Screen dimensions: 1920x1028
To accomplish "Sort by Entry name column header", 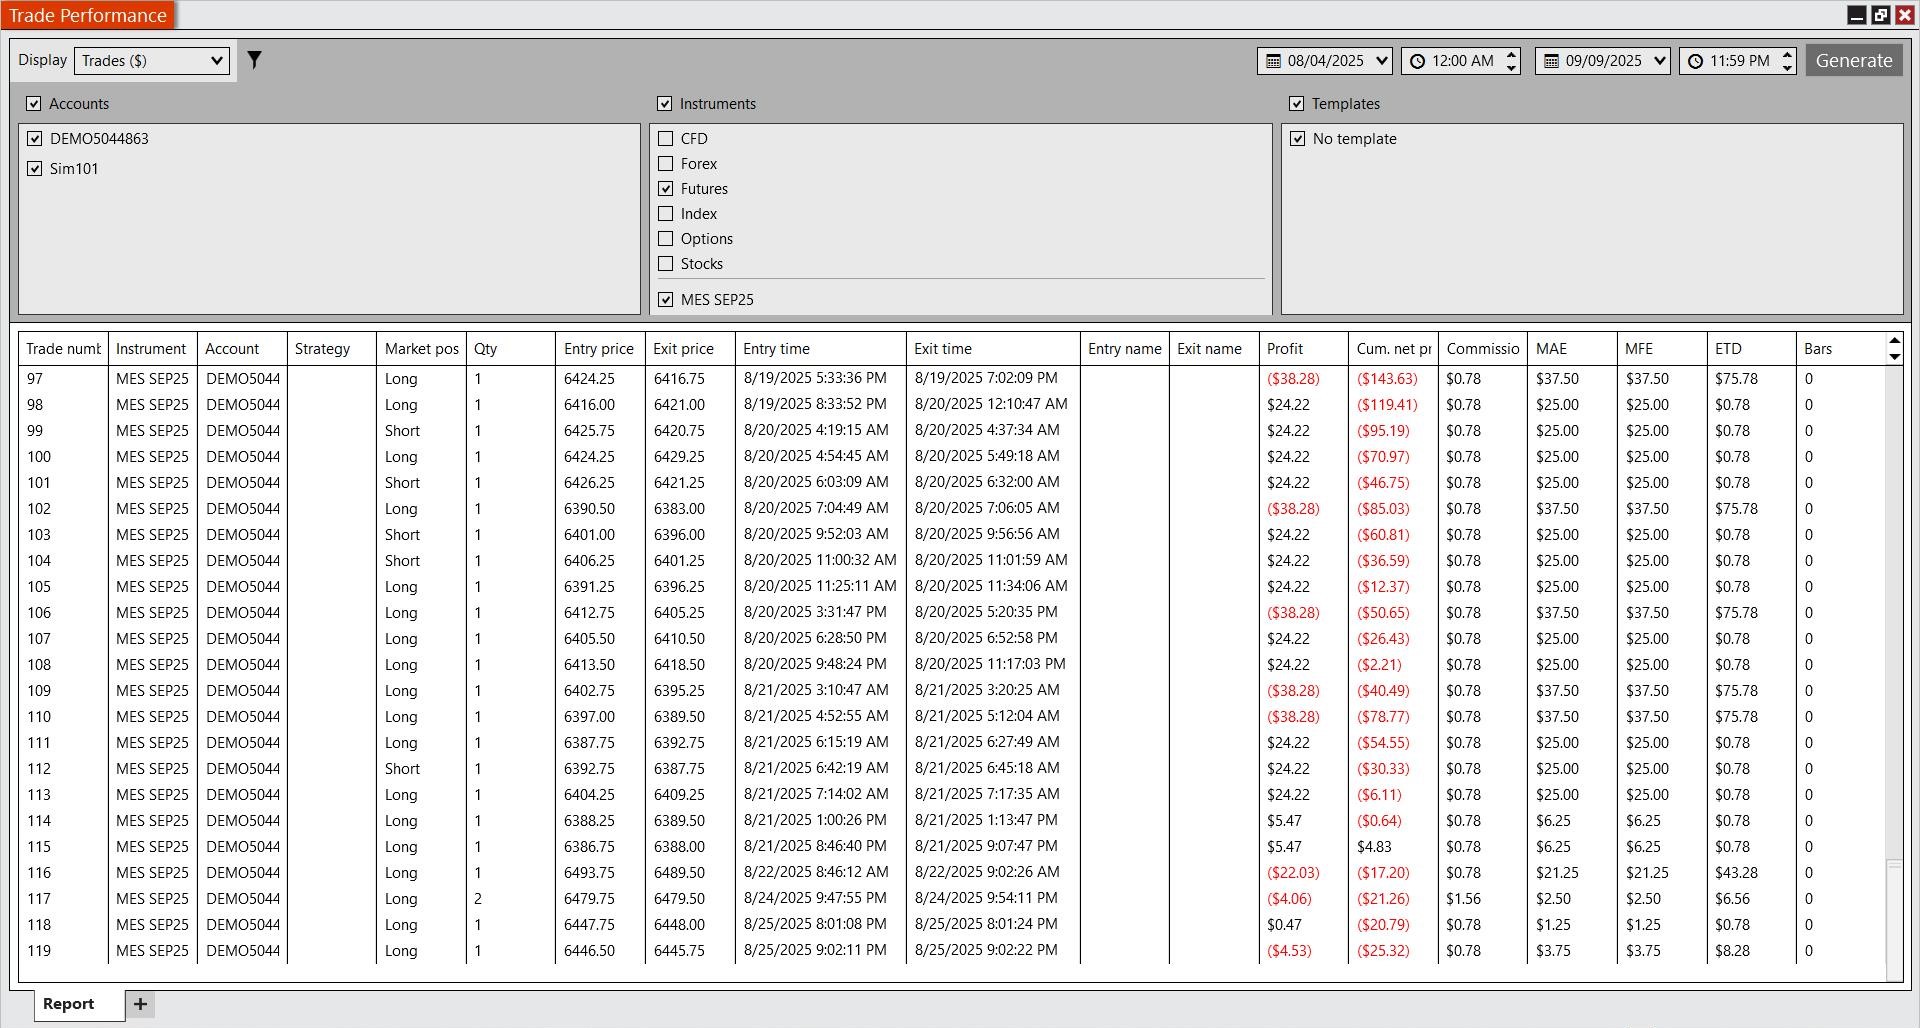I will tap(1125, 349).
